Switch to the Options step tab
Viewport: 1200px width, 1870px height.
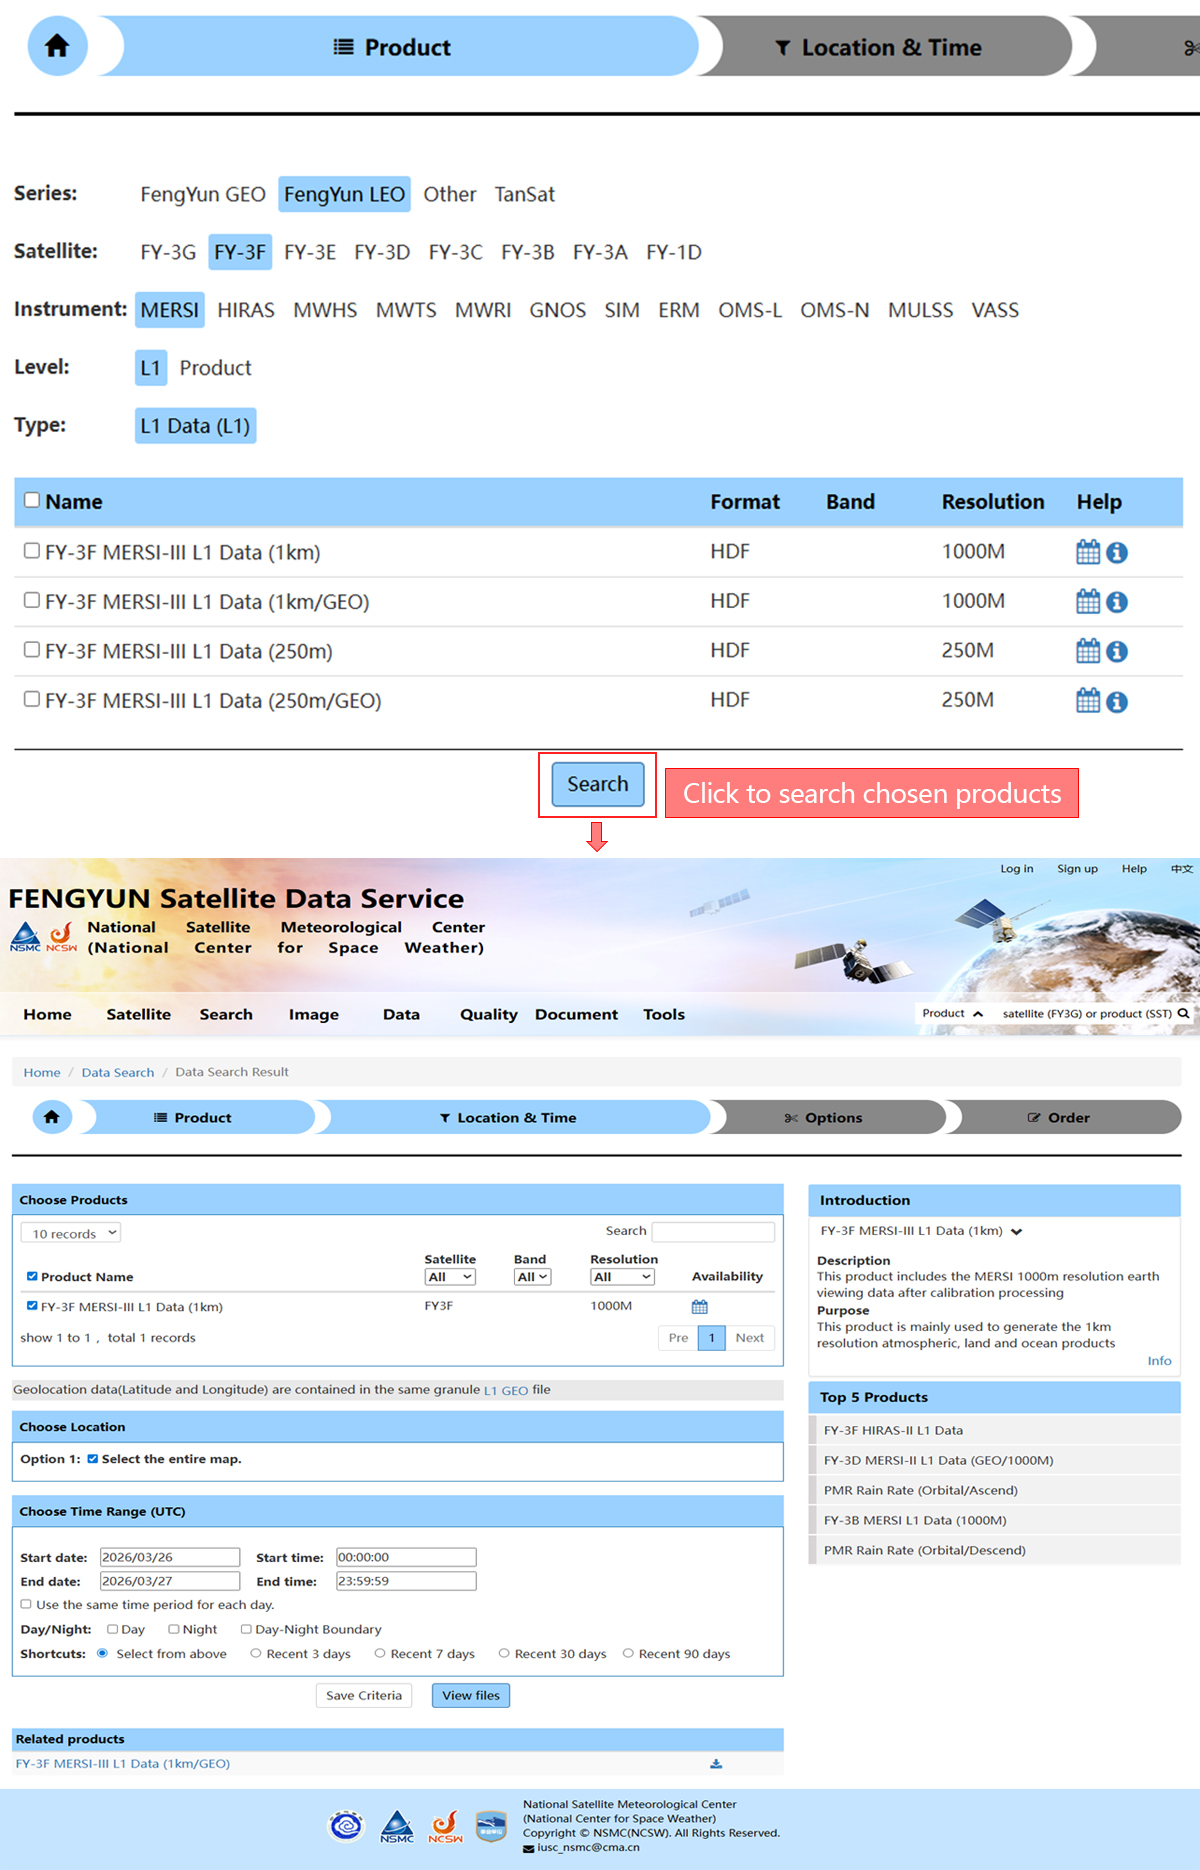[x=826, y=1117]
